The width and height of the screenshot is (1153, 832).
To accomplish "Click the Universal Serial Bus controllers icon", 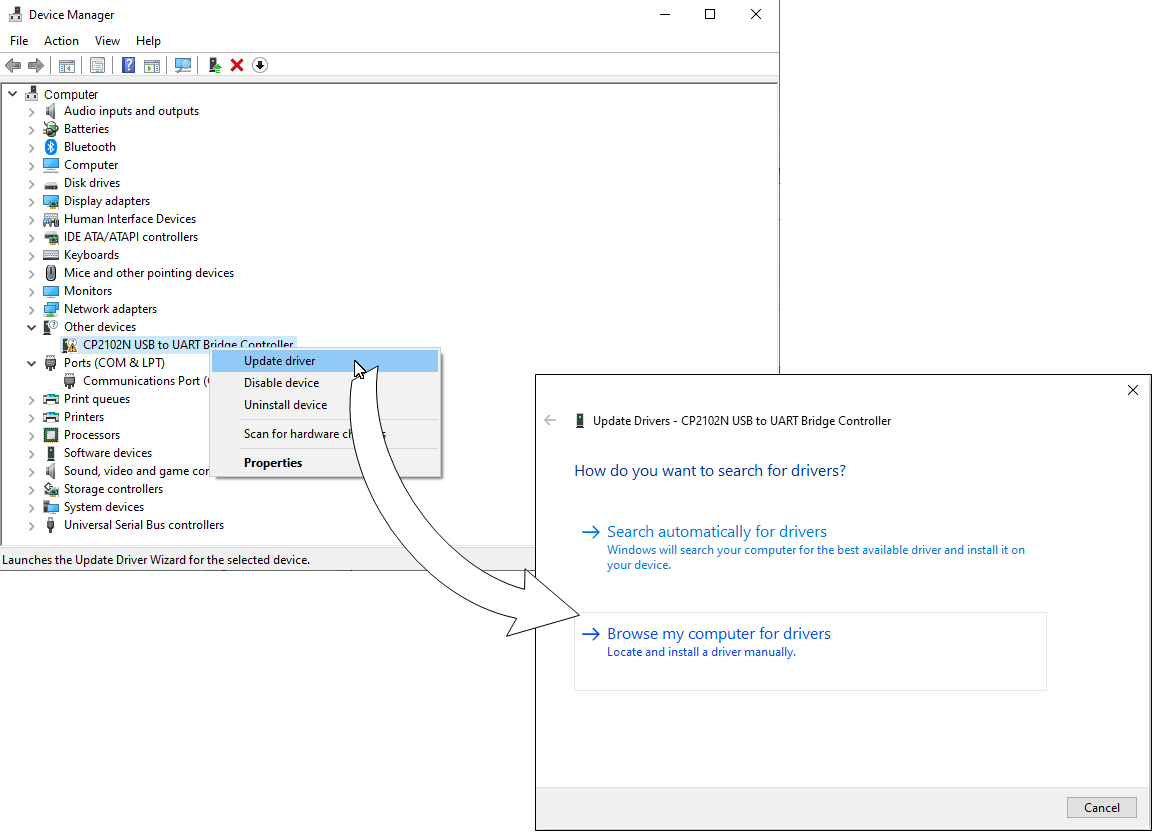I will (51, 525).
